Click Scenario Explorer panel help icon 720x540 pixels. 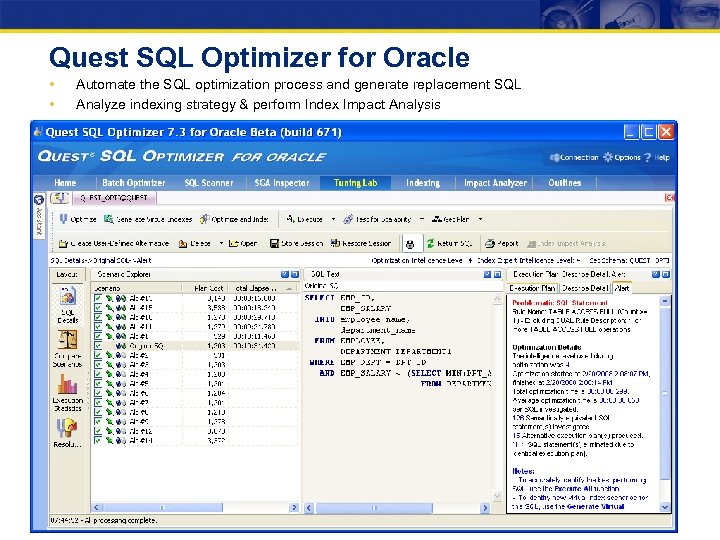pos(285,274)
